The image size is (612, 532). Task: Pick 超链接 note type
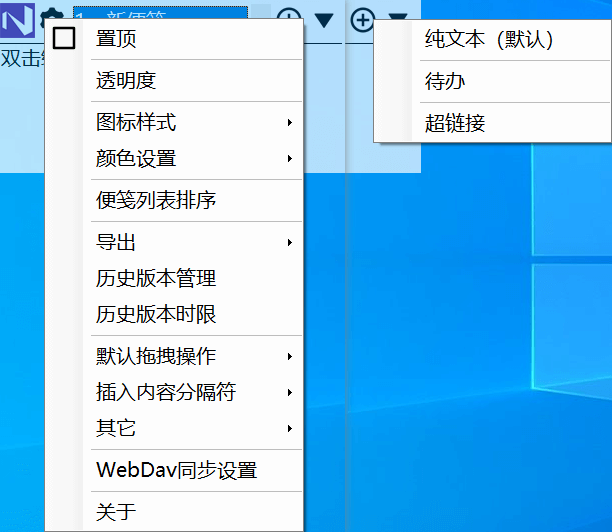(493, 123)
